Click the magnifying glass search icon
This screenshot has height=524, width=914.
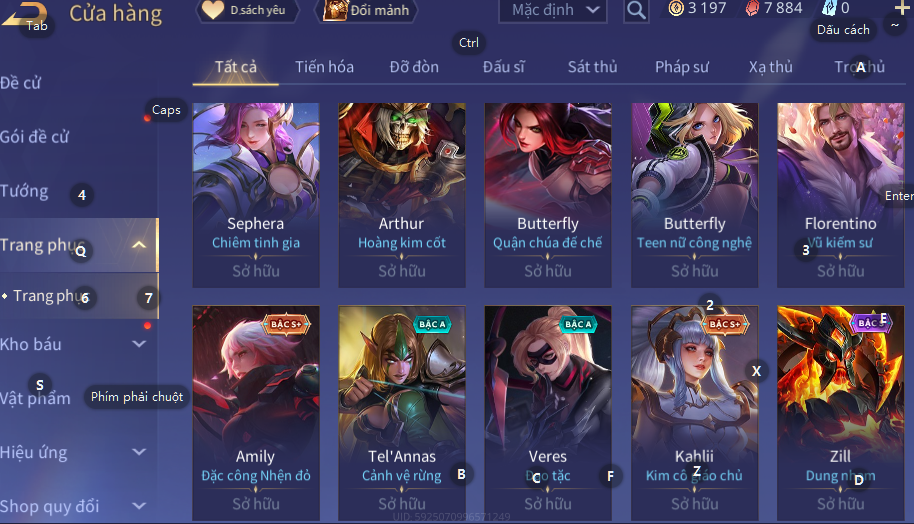[636, 10]
